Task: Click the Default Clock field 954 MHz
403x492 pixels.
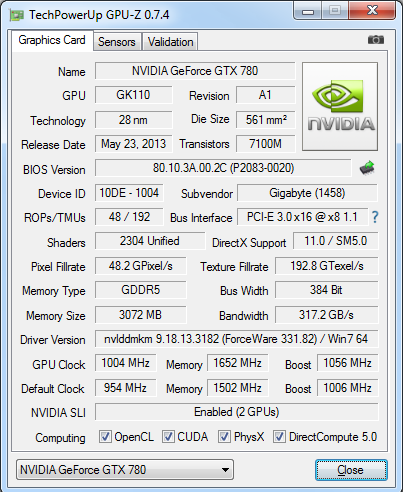Action: (126, 388)
